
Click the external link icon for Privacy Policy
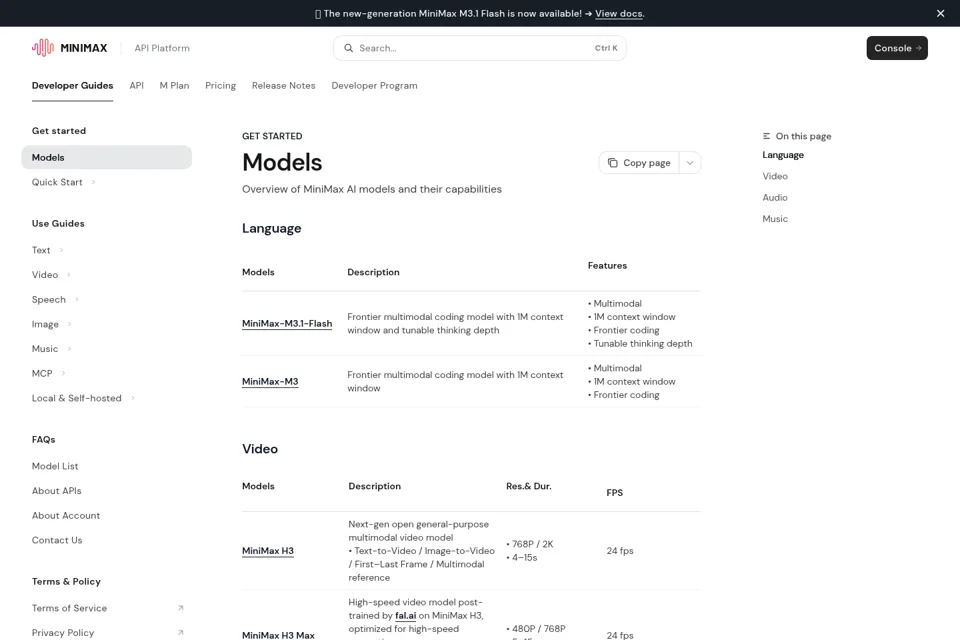pyautogui.click(x=181, y=633)
